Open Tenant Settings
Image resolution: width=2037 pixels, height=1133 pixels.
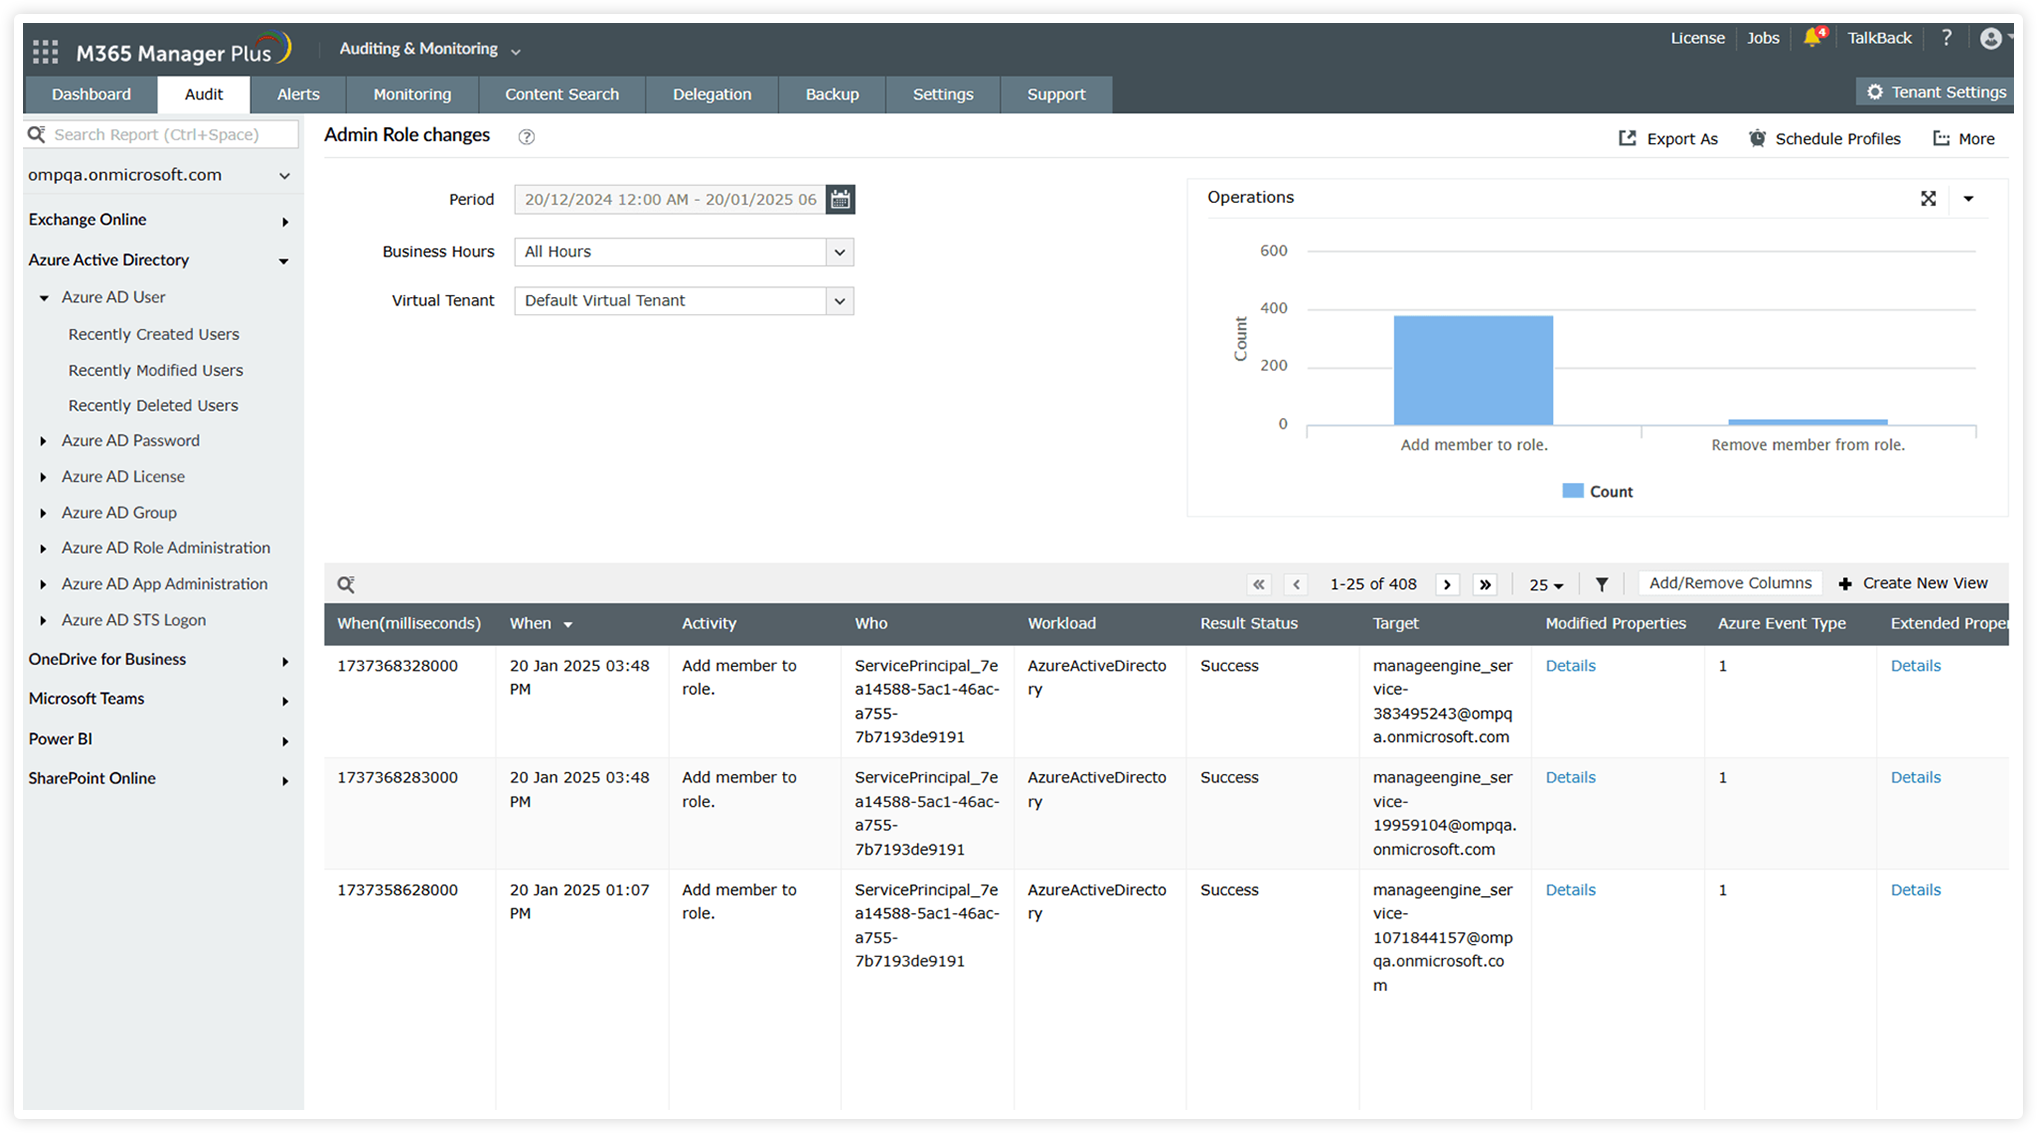click(1934, 91)
